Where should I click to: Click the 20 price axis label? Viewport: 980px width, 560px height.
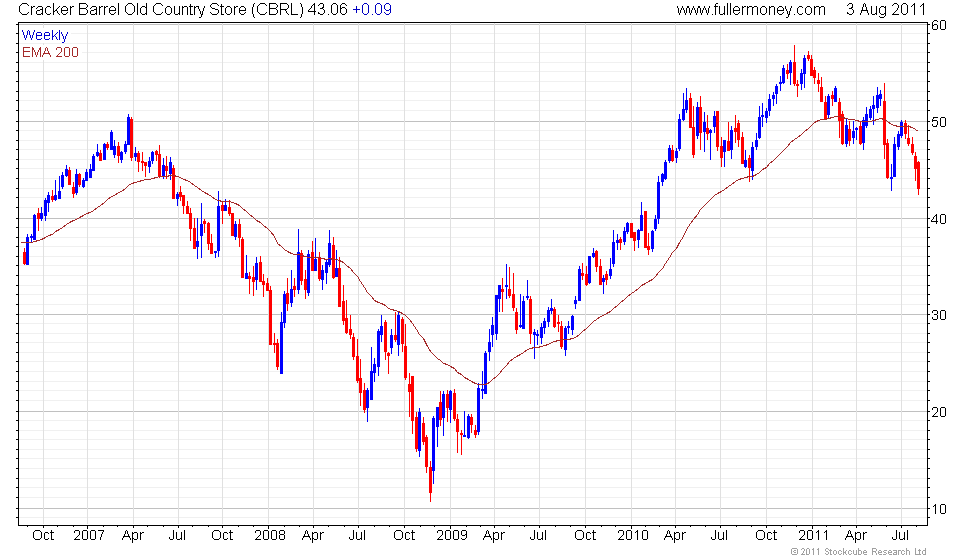pyautogui.click(x=939, y=412)
